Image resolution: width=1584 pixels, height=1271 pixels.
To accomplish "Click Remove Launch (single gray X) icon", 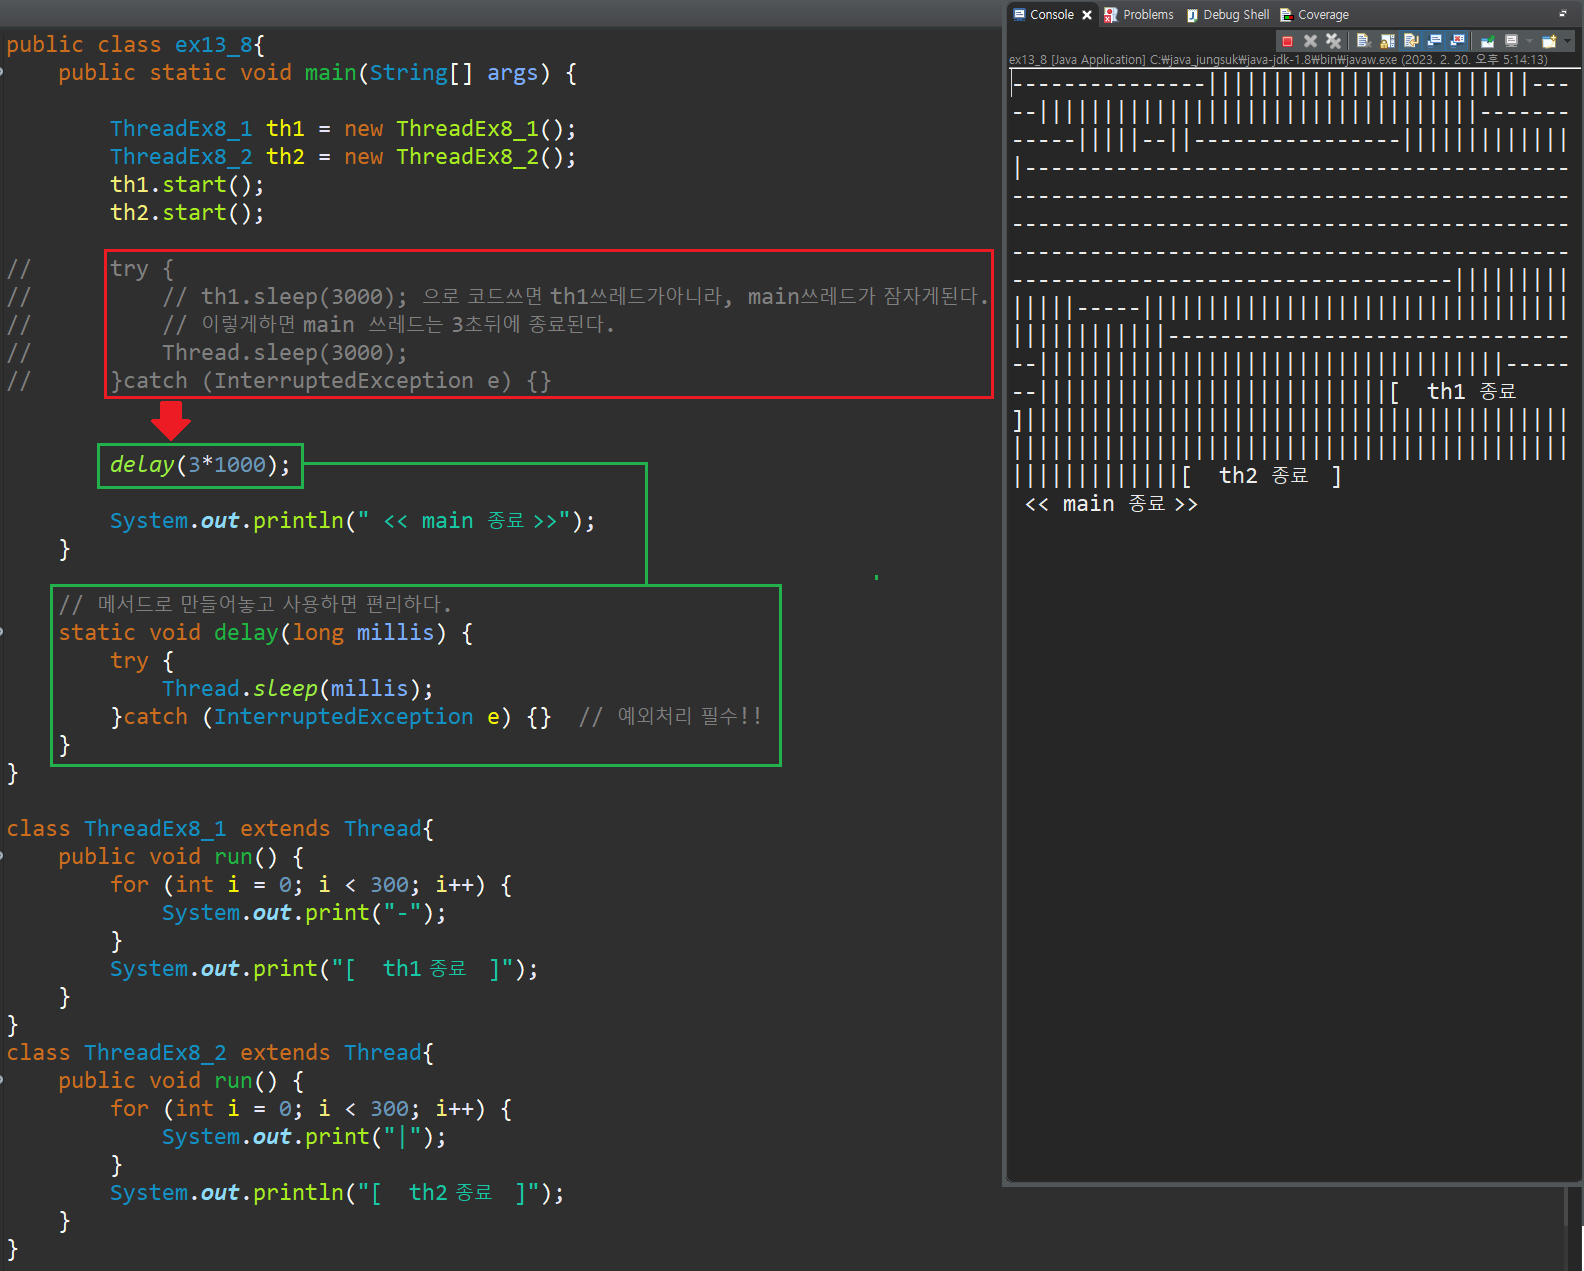I will 1310,41.
